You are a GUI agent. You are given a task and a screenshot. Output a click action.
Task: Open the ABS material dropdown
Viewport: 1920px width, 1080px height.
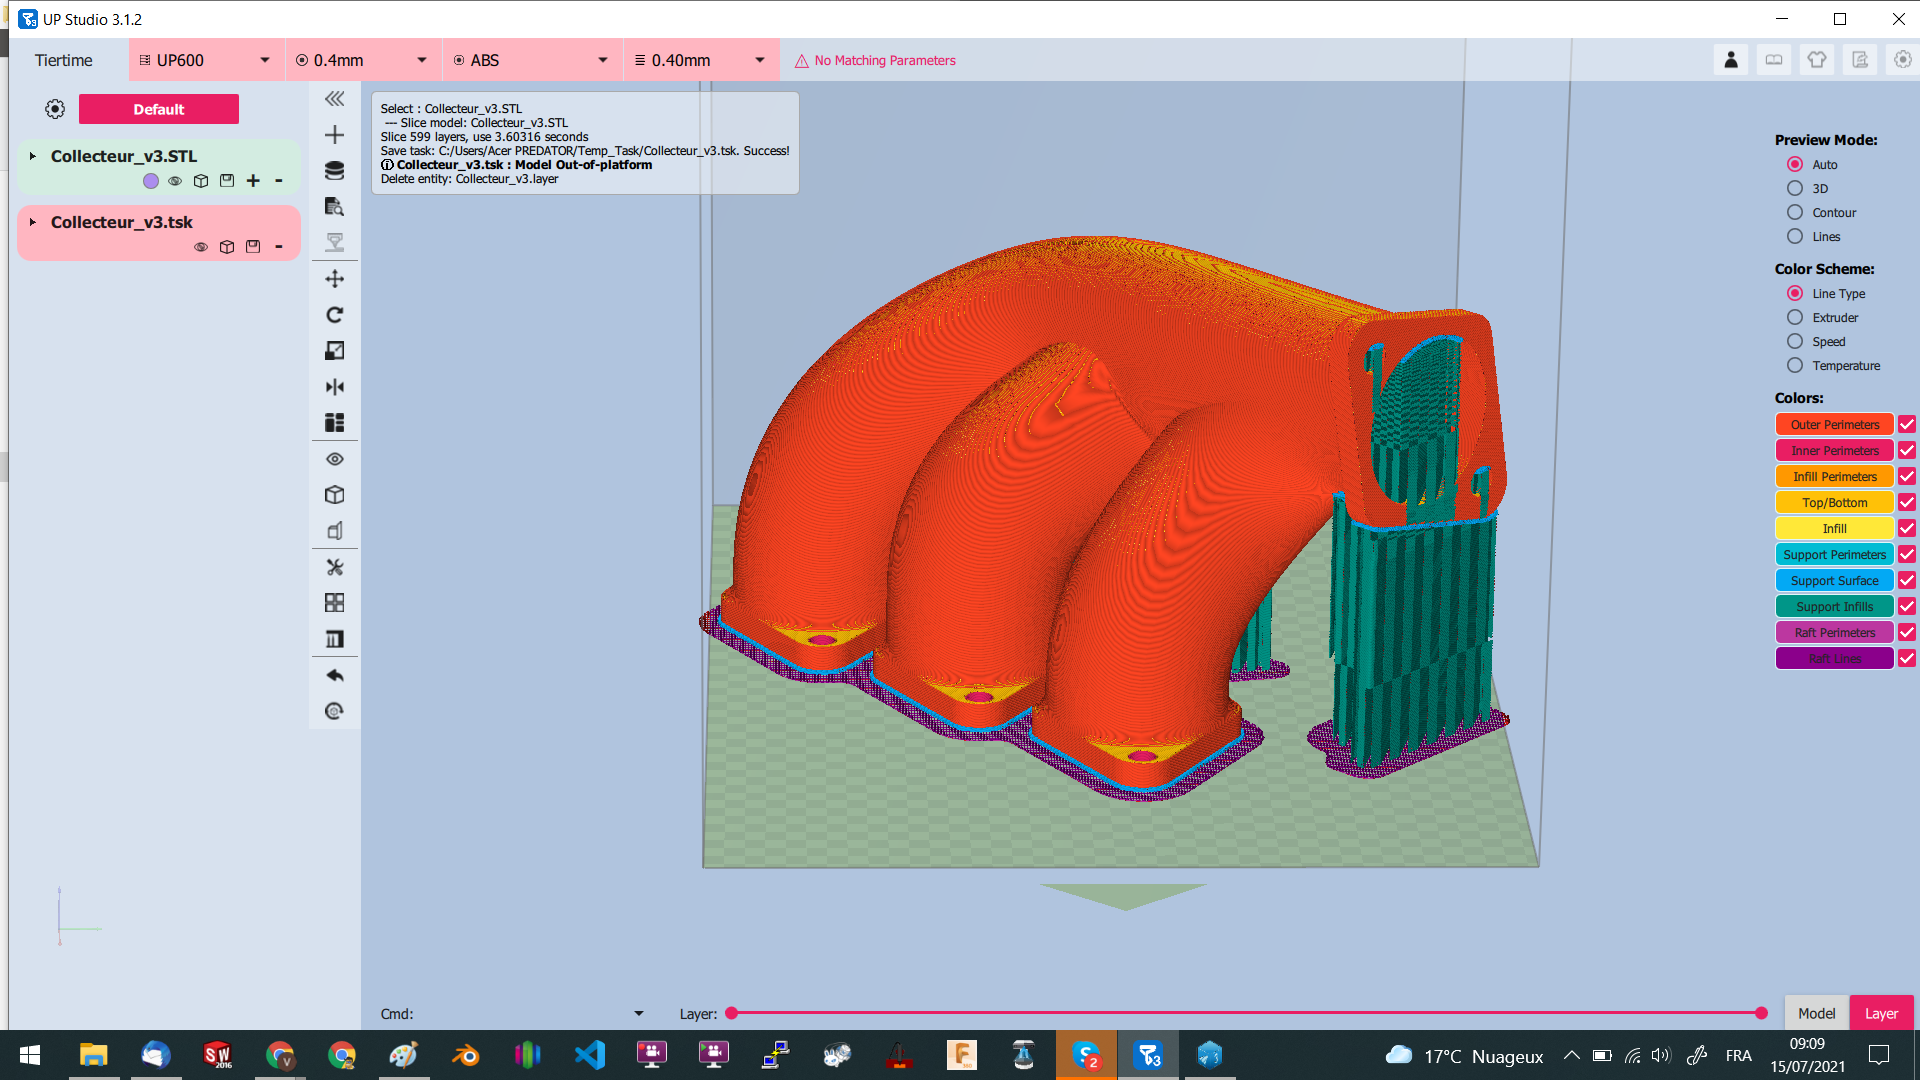[531, 60]
